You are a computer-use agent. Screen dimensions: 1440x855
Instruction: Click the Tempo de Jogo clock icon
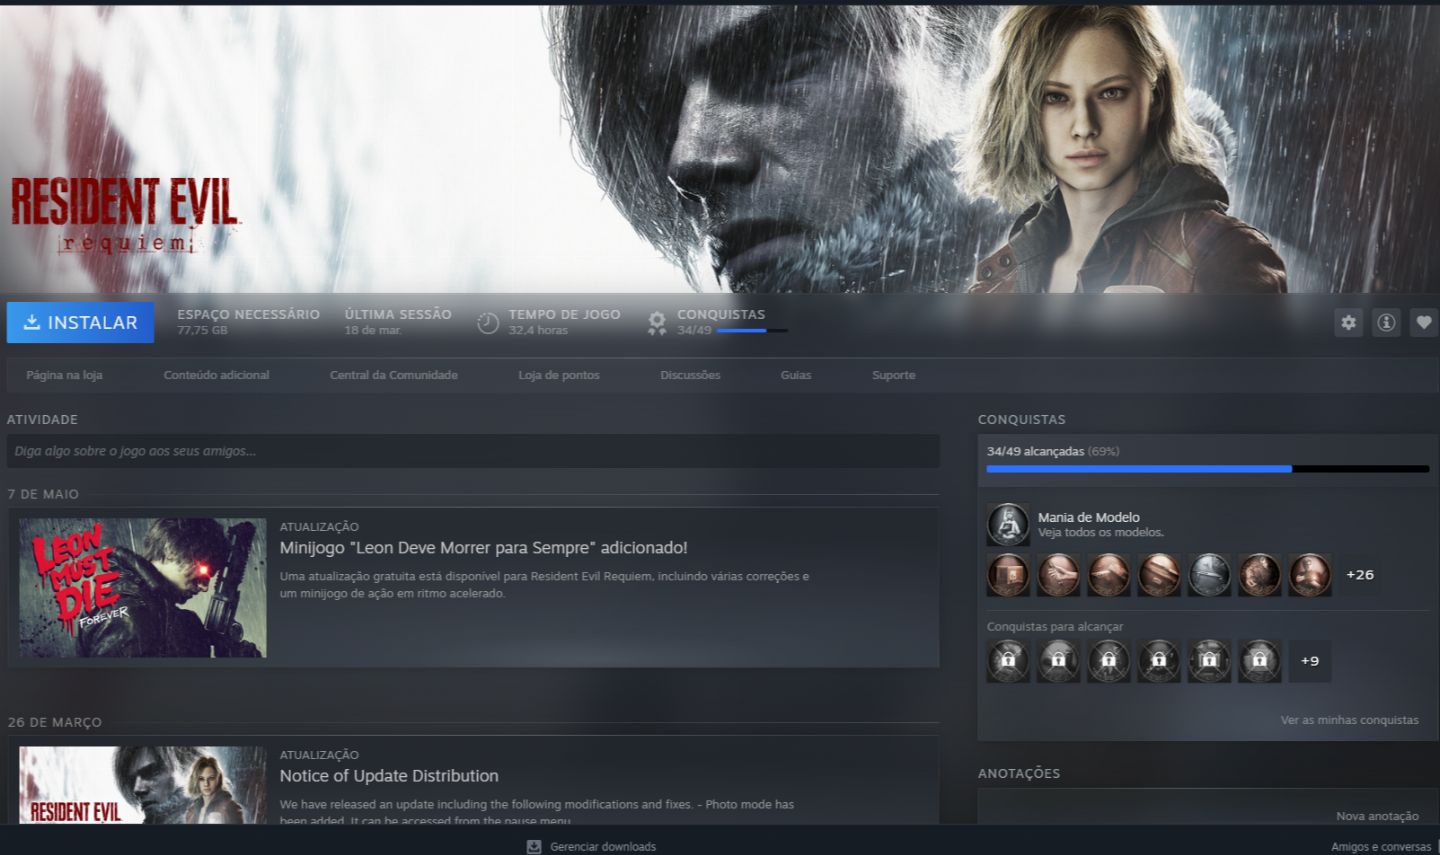tap(488, 323)
